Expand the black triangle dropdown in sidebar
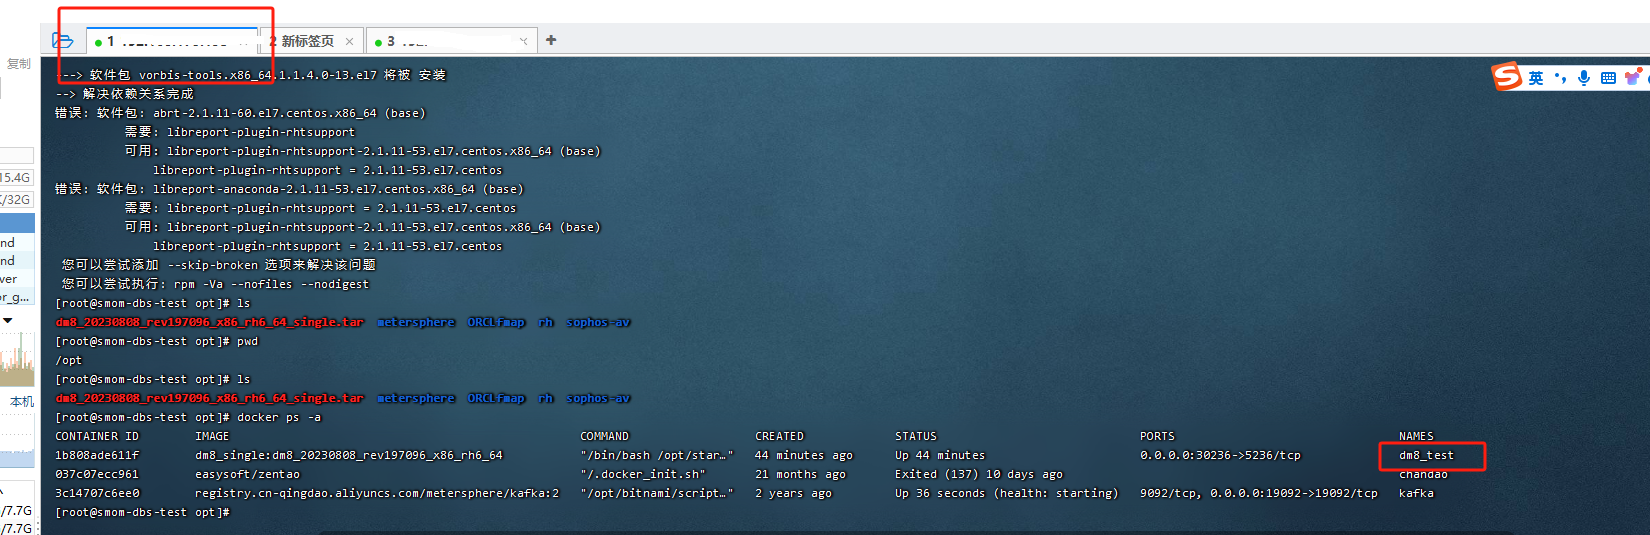 tap(8, 321)
